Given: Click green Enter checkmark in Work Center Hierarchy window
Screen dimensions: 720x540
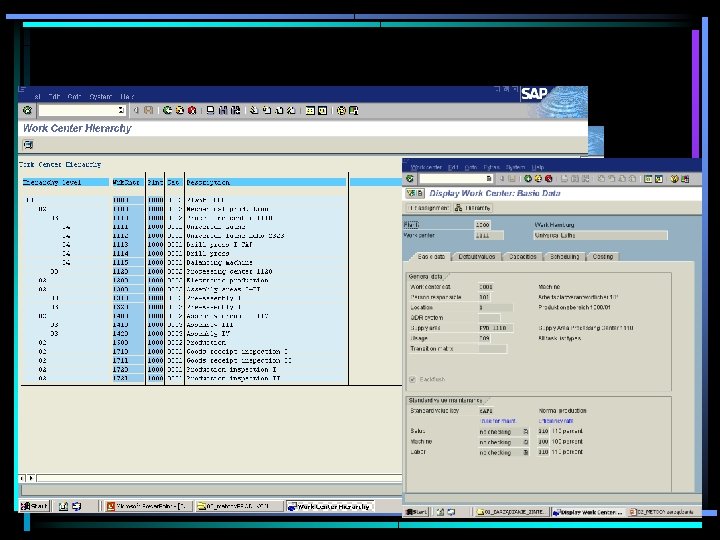Looking at the screenshot, I should pos(27,110).
